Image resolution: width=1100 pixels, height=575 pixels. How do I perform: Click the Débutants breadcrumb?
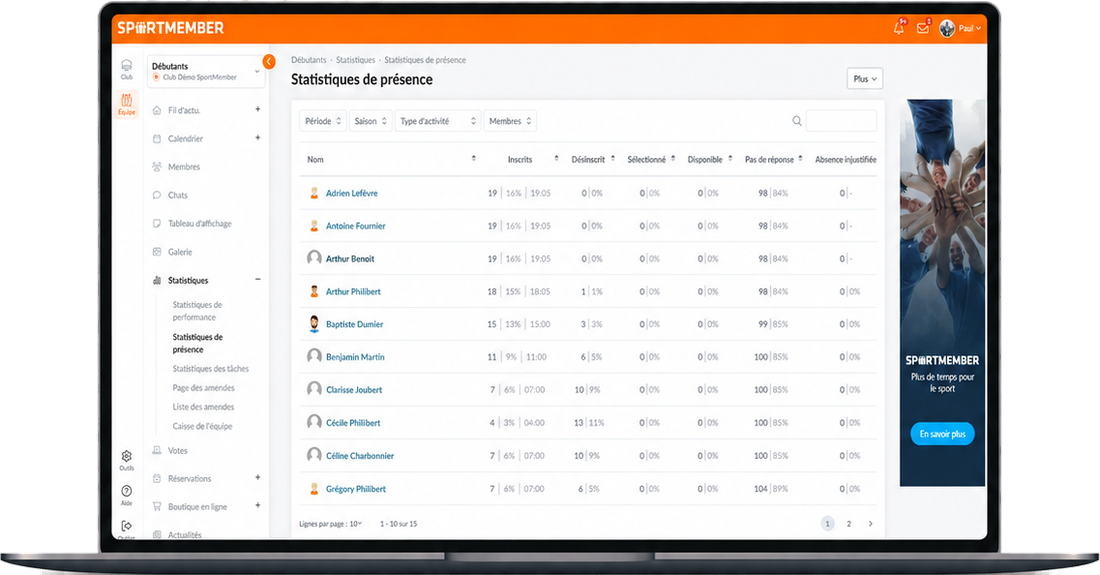pyautogui.click(x=309, y=60)
